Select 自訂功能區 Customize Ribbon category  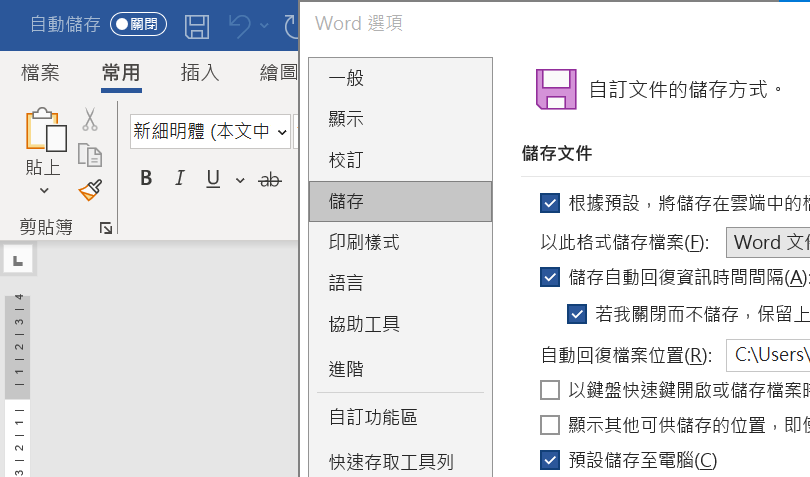click(x=400, y=418)
